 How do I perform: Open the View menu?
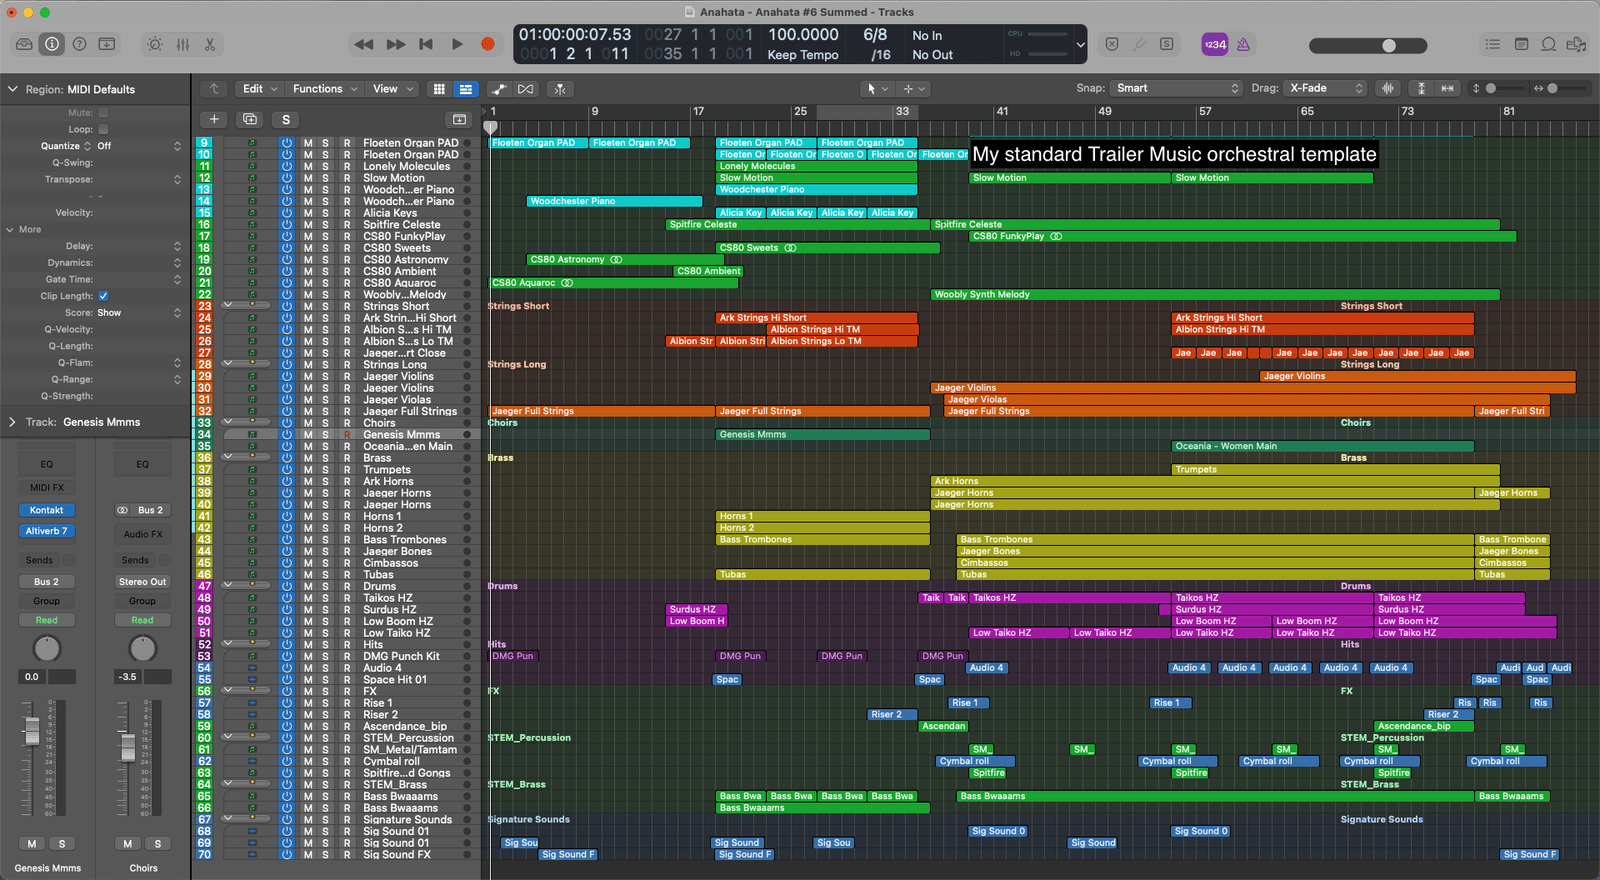392,89
